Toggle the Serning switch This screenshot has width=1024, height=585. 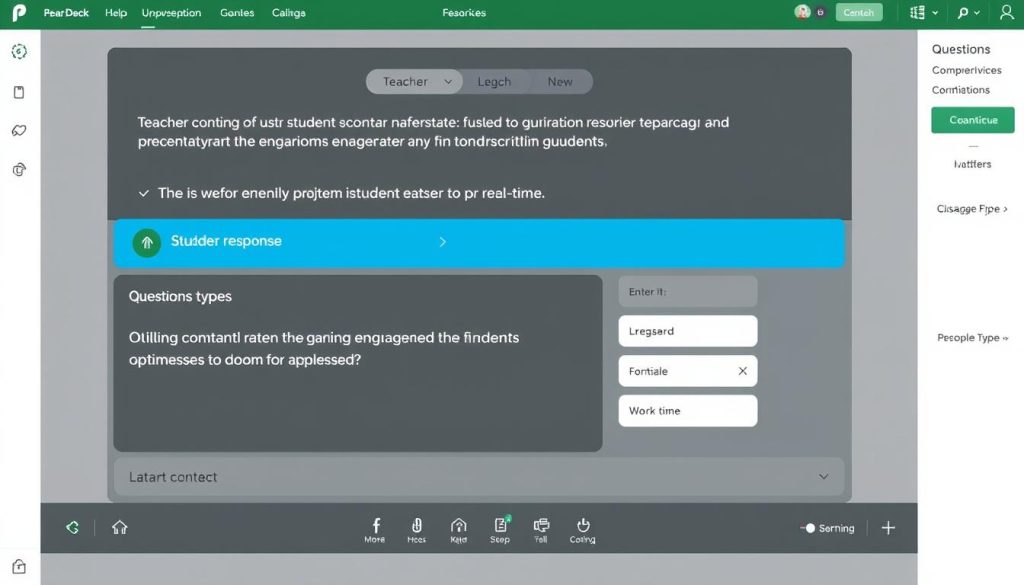pyautogui.click(x=808, y=528)
